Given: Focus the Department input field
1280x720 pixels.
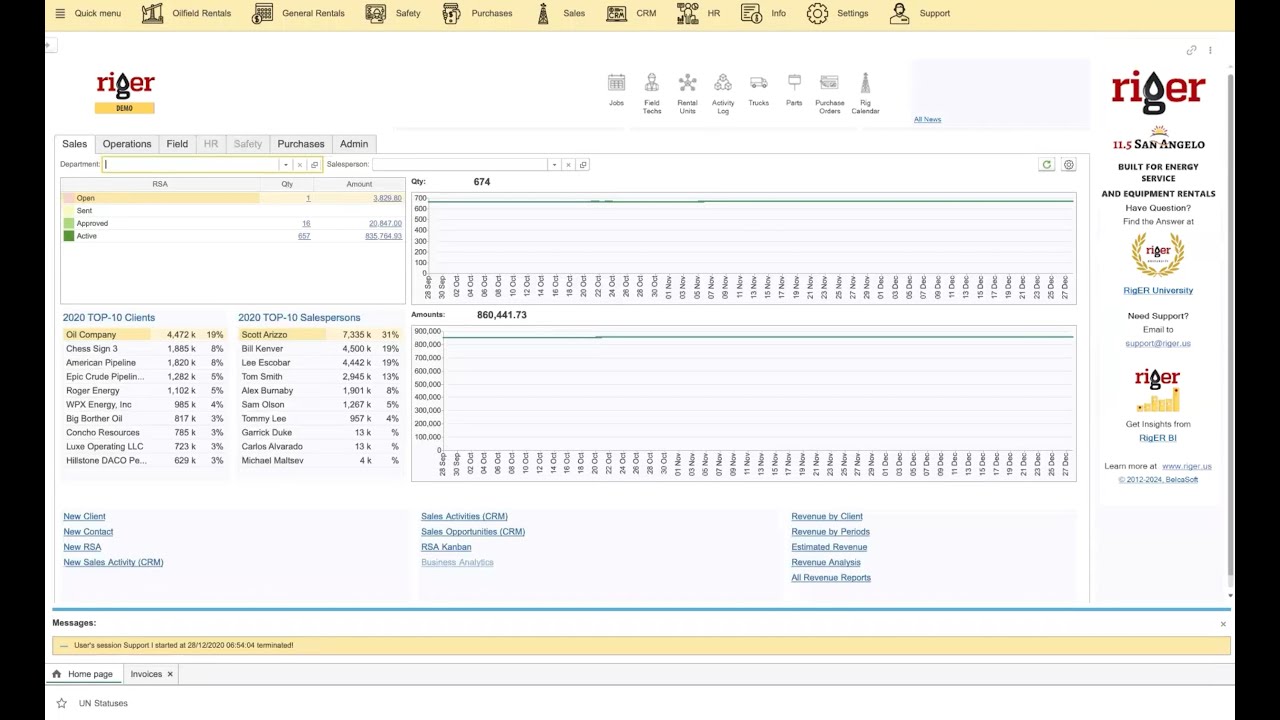Looking at the screenshot, I should click(191, 164).
